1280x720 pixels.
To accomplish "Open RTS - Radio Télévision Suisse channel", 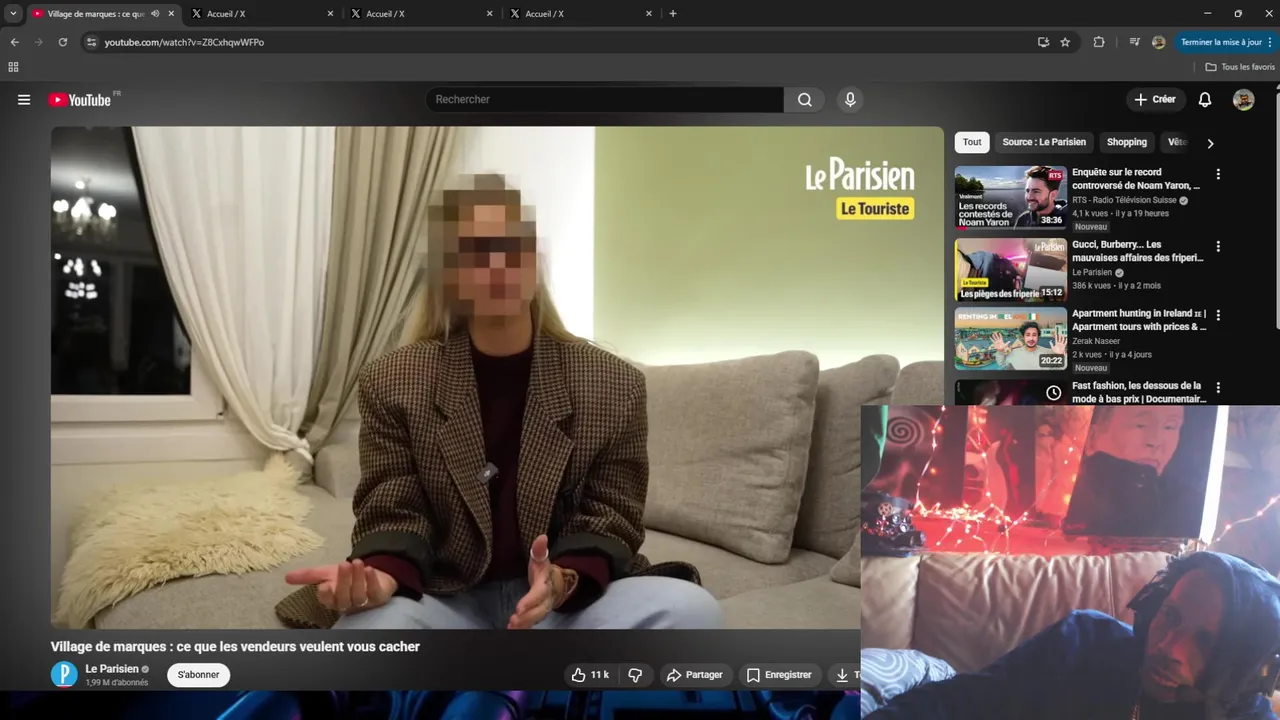I will (1124, 200).
